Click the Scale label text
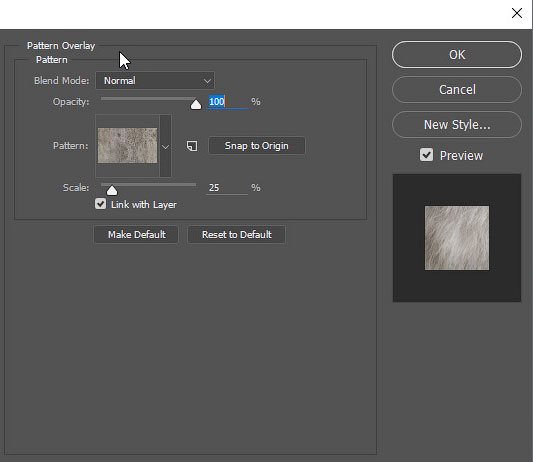Viewport: 533px width, 462px height. tap(76, 188)
